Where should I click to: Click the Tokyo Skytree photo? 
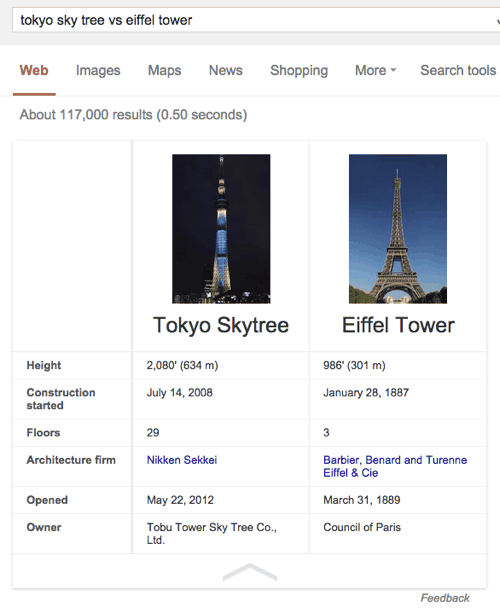click(221, 229)
